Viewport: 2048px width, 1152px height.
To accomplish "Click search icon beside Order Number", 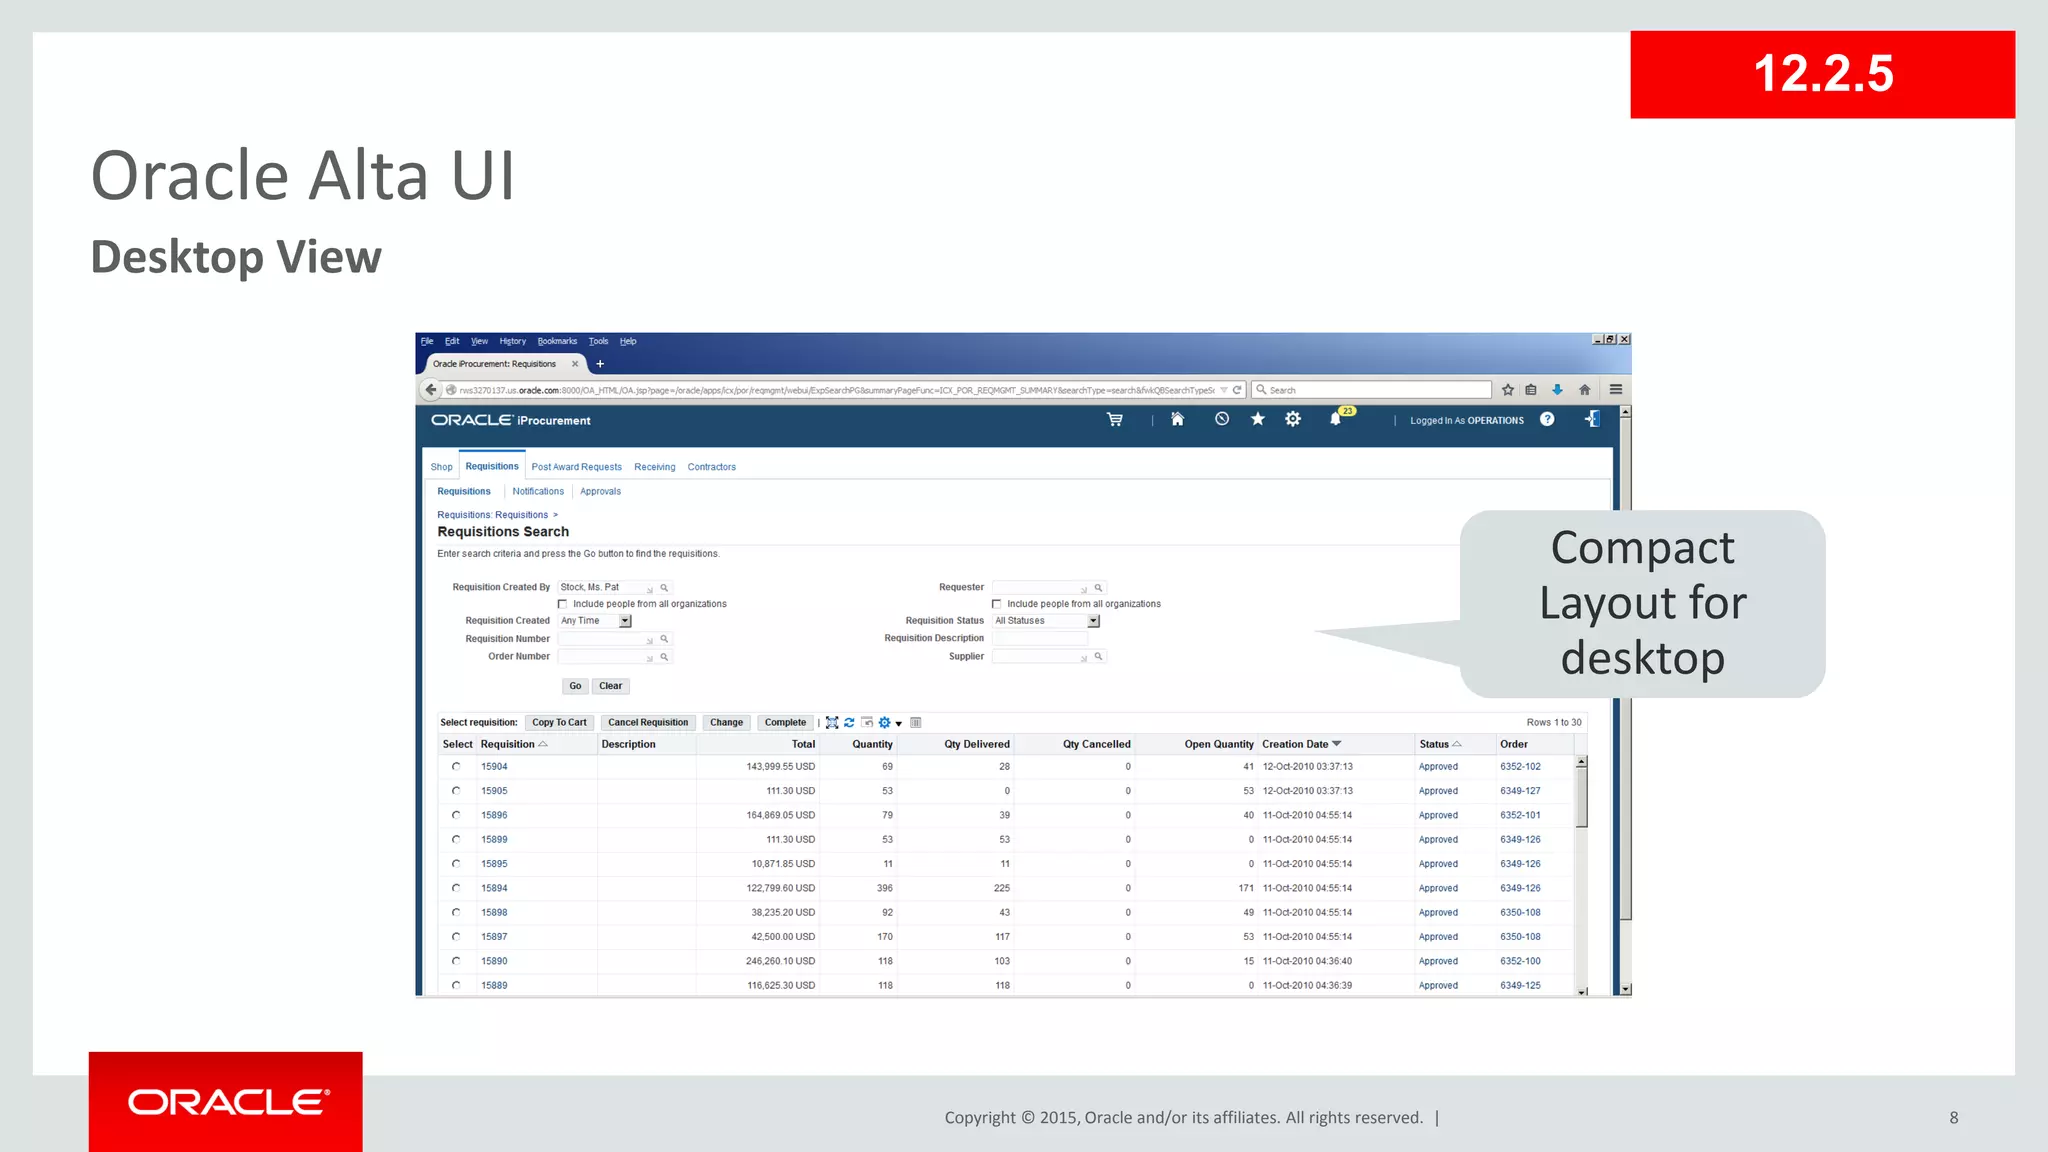I will (x=664, y=657).
